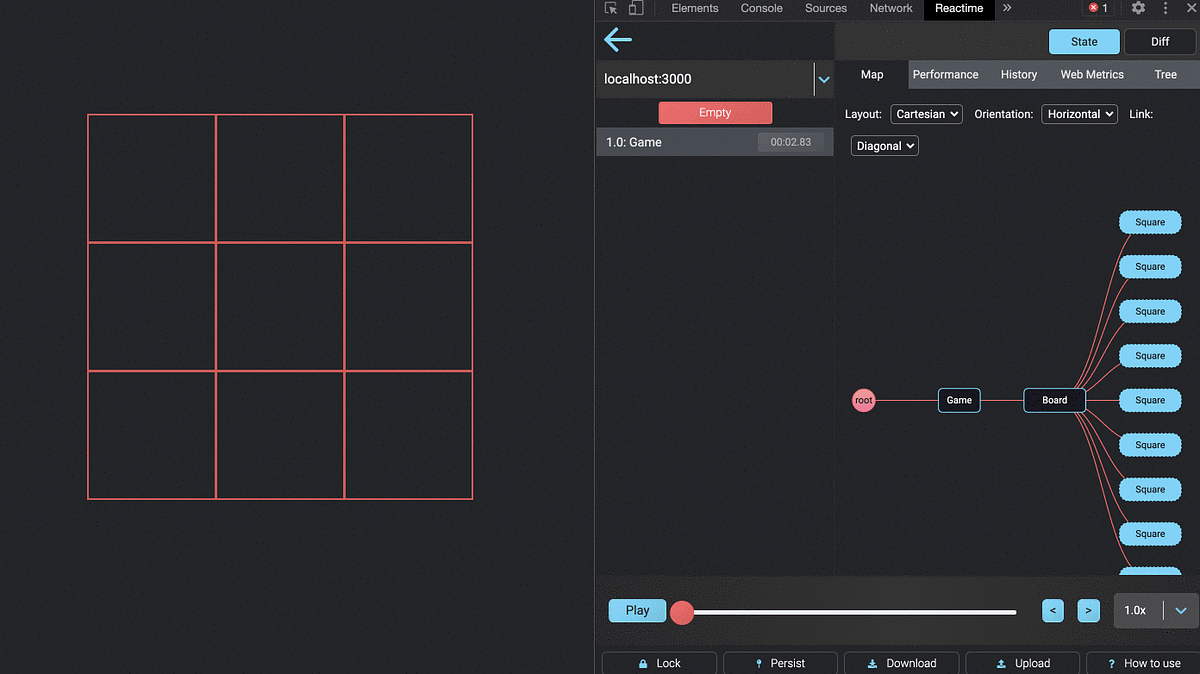
Task: Open the Console panel in DevTools
Action: pyautogui.click(x=761, y=8)
